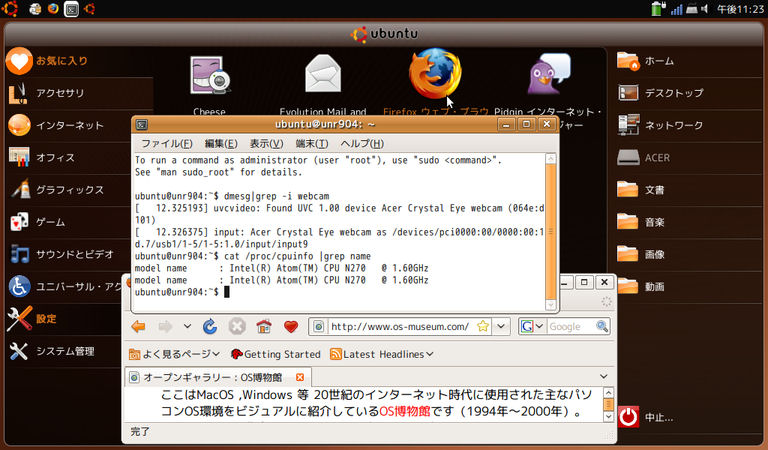Image resolution: width=768 pixels, height=450 pixels.
Task: Open the Google search engine selector
Action: 532,326
